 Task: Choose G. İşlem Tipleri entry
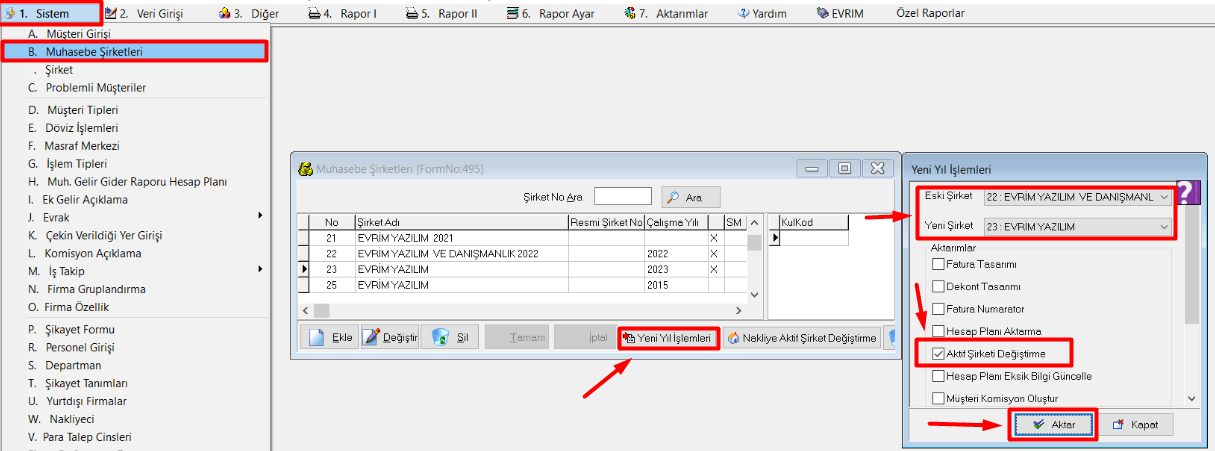(x=135, y=164)
